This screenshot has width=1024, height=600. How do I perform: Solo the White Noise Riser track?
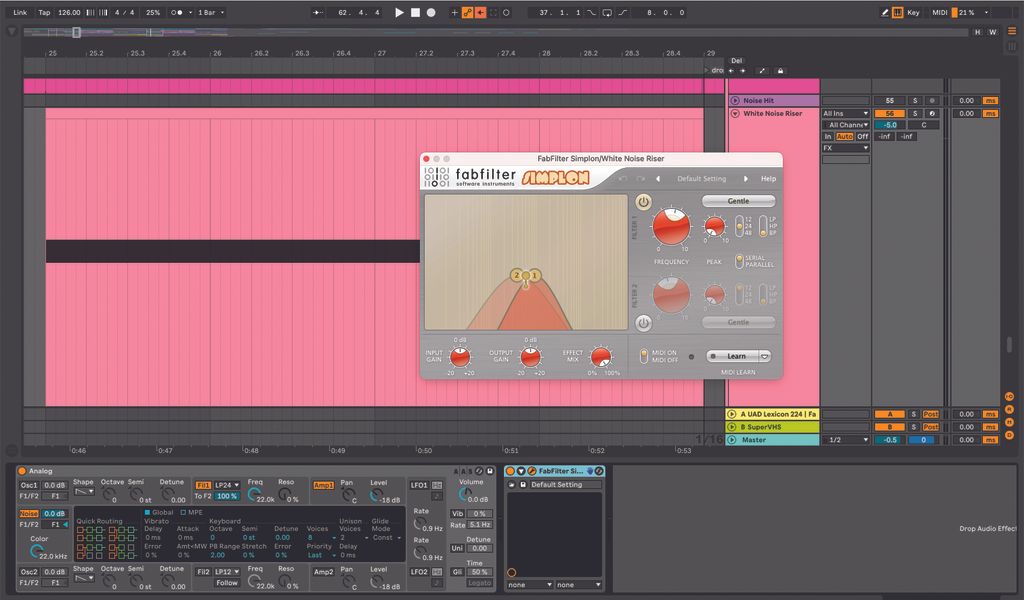(x=915, y=114)
